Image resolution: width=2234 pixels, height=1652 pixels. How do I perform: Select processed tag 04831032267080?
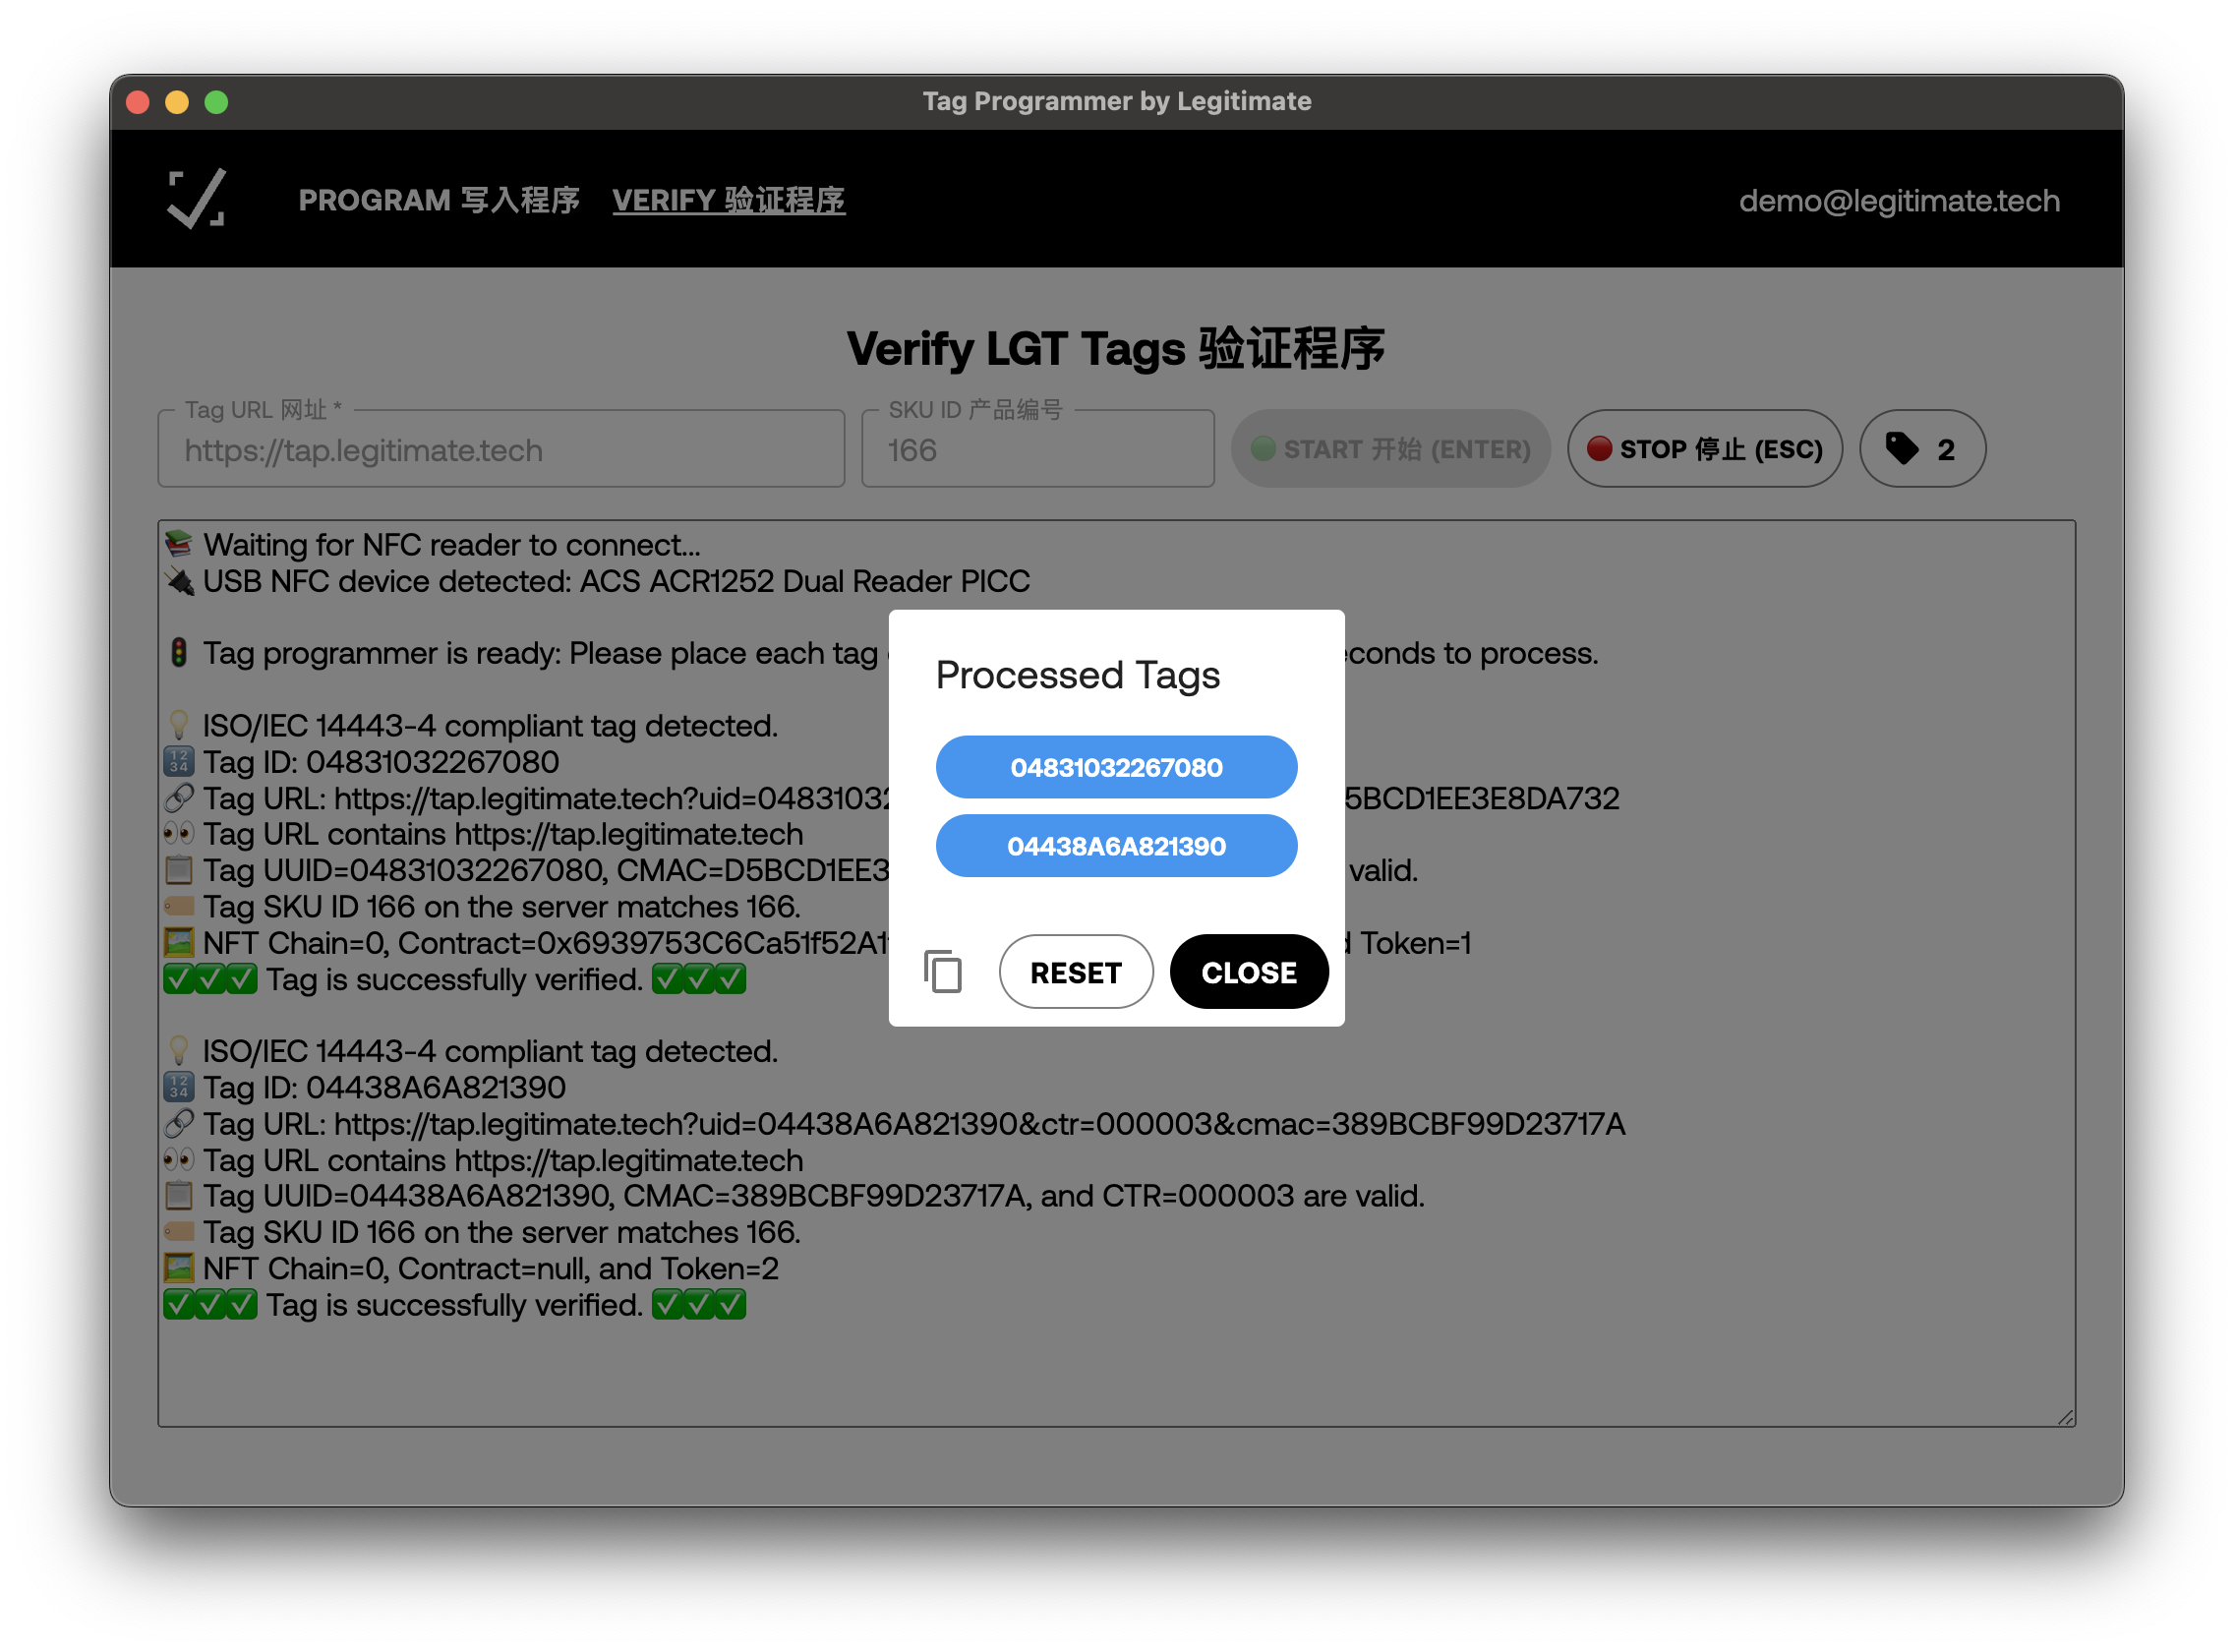[x=1116, y=767]
